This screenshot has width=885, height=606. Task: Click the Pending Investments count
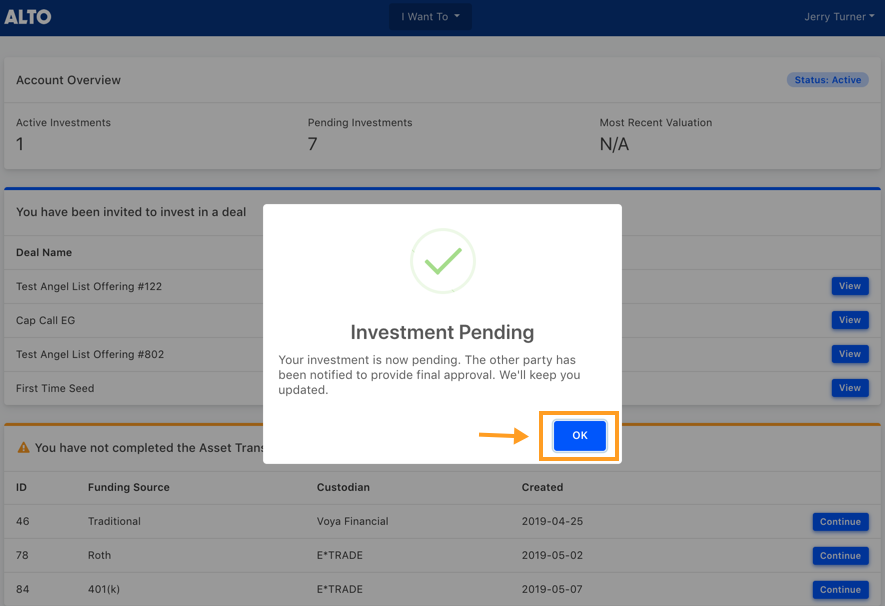pos(312,144)
